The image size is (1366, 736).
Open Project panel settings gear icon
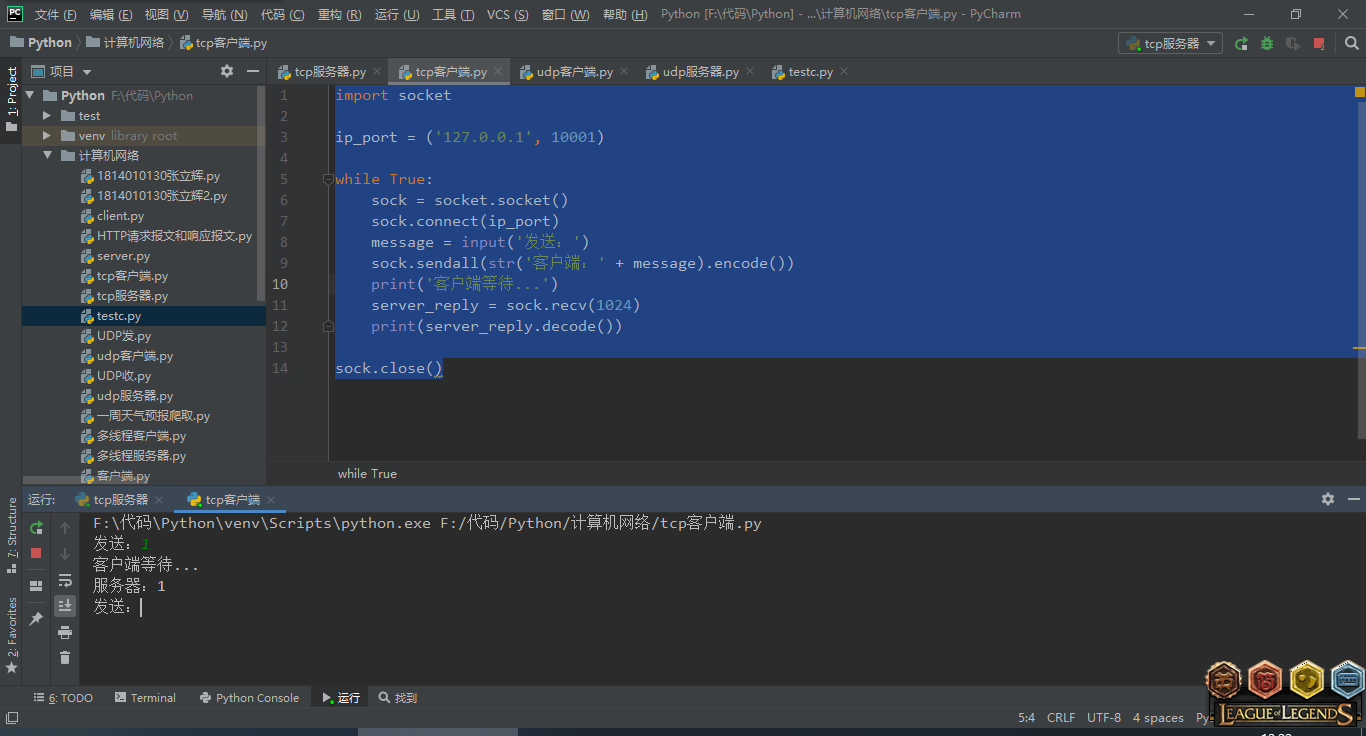point(227,71)
